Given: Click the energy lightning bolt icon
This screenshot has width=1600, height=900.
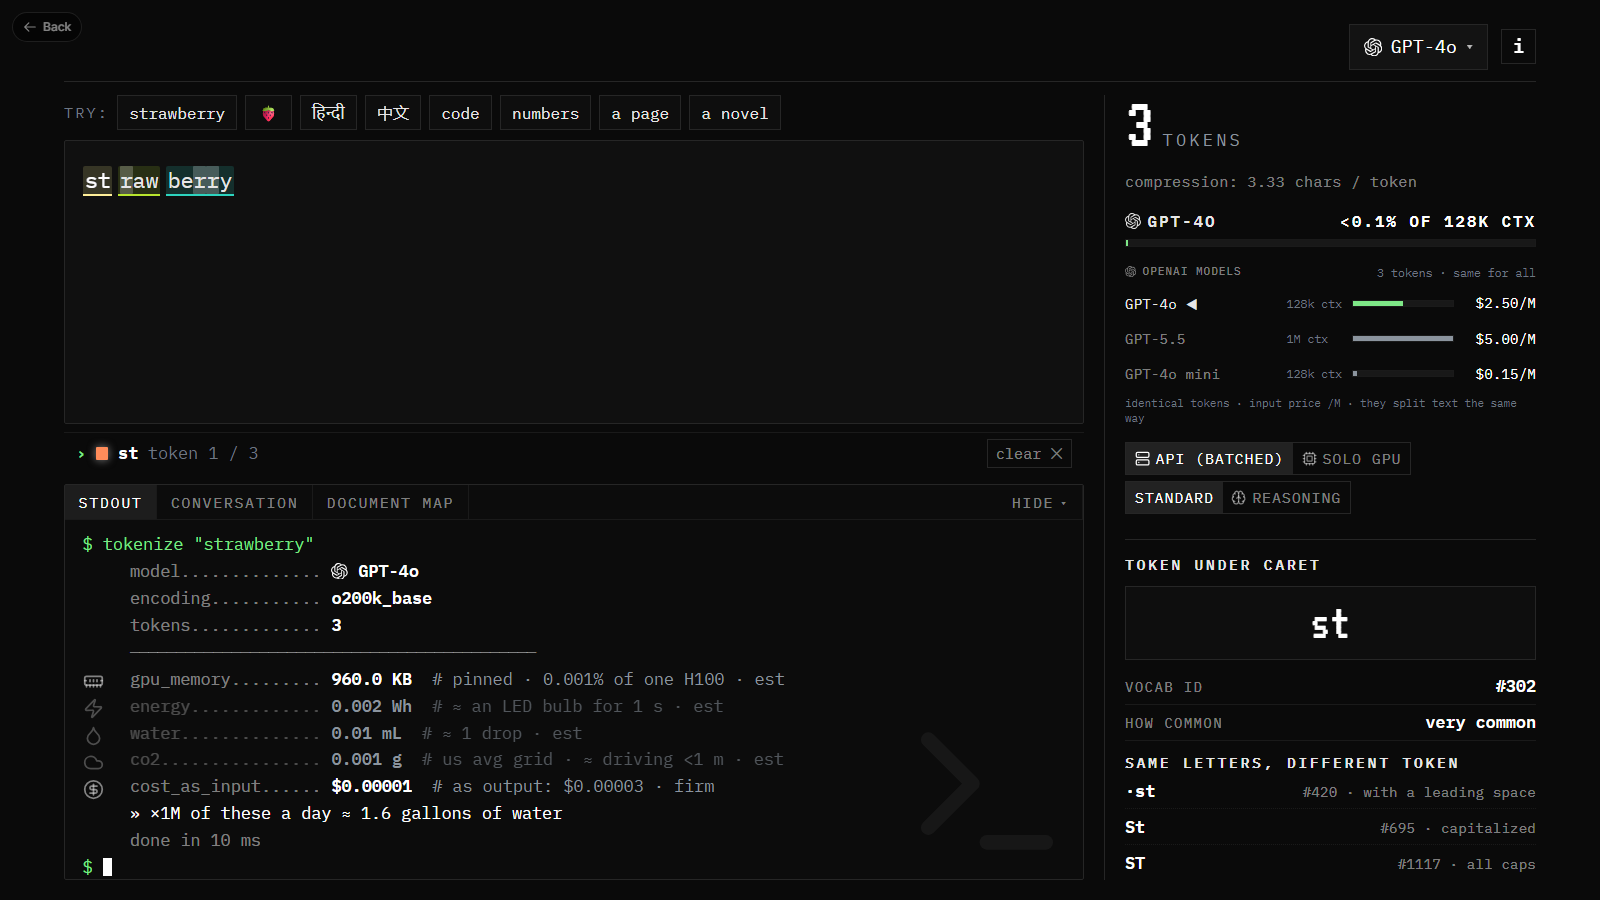Looking at the screenshot, I should 93,708.
